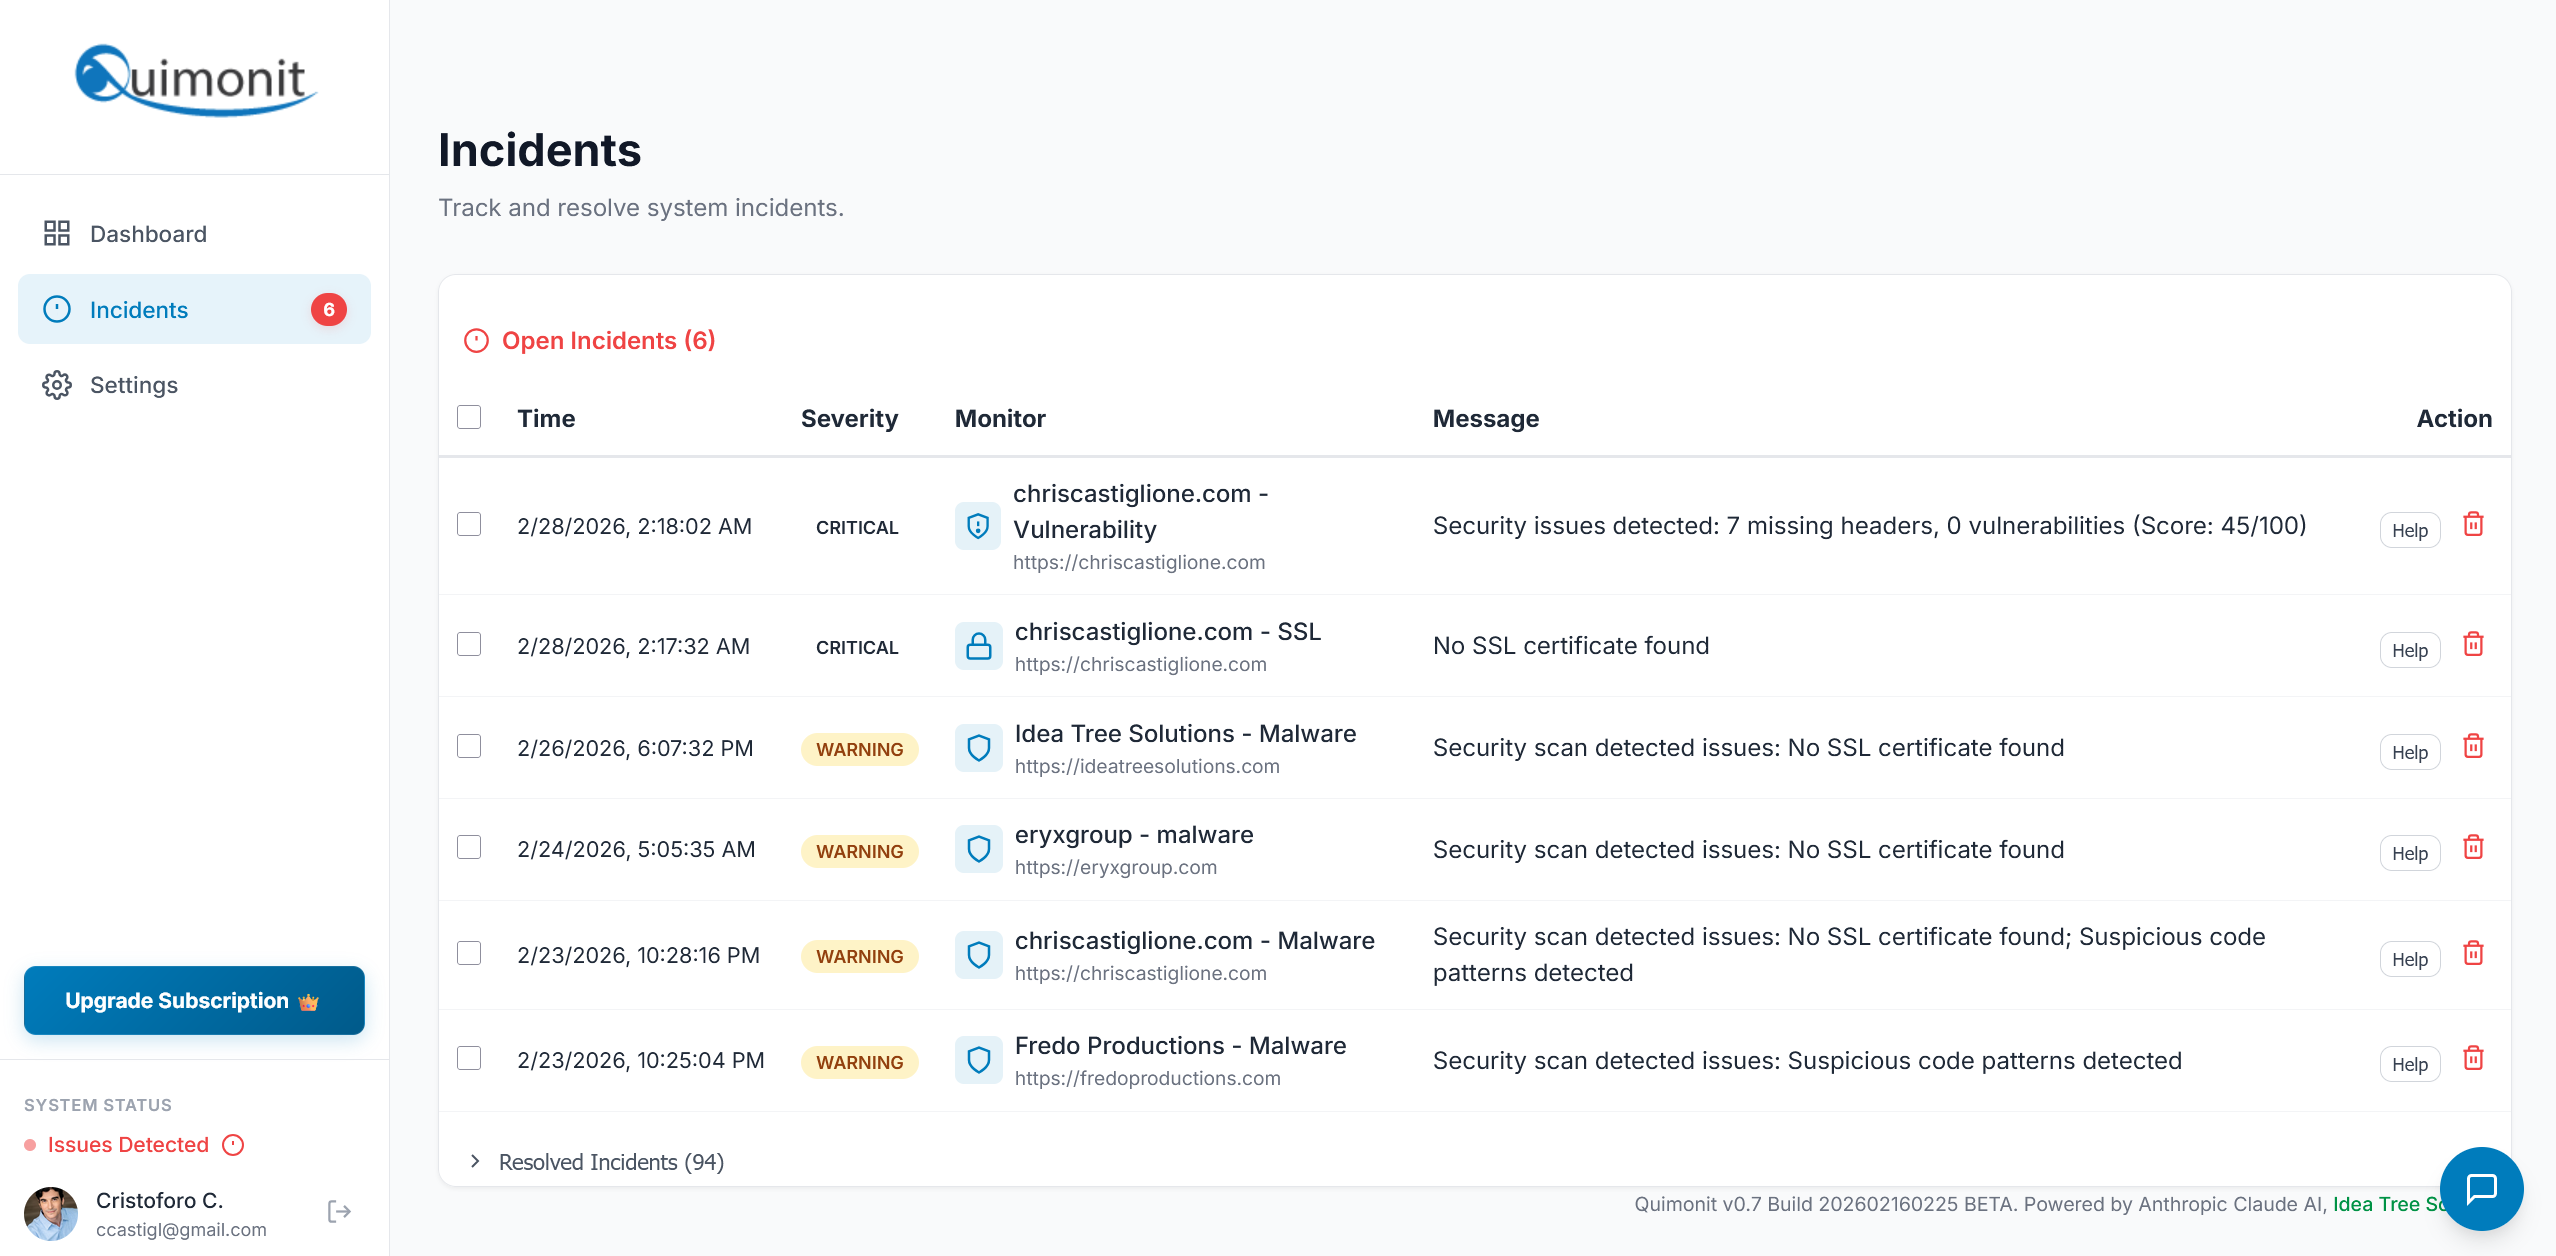Click the lock icon for SSL monitor
2556x1256 pixels.
pyautogui.click(x=978, y=646)
